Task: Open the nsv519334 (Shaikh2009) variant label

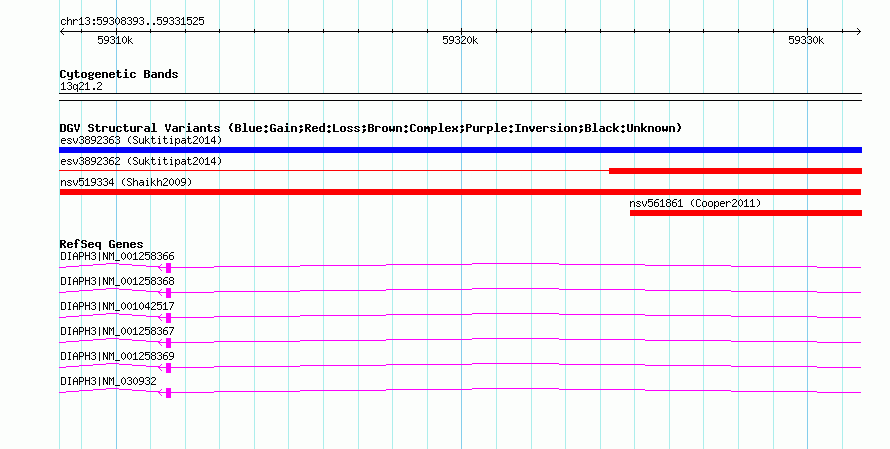Action: coord(126,182)
